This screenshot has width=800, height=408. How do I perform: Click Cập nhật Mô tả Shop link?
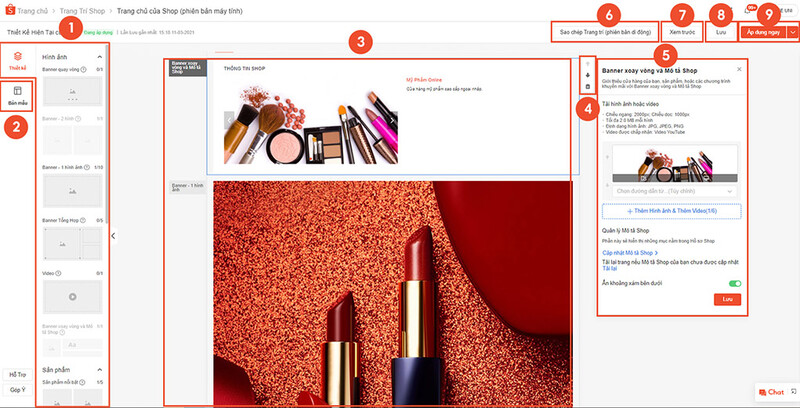[630, 254]
